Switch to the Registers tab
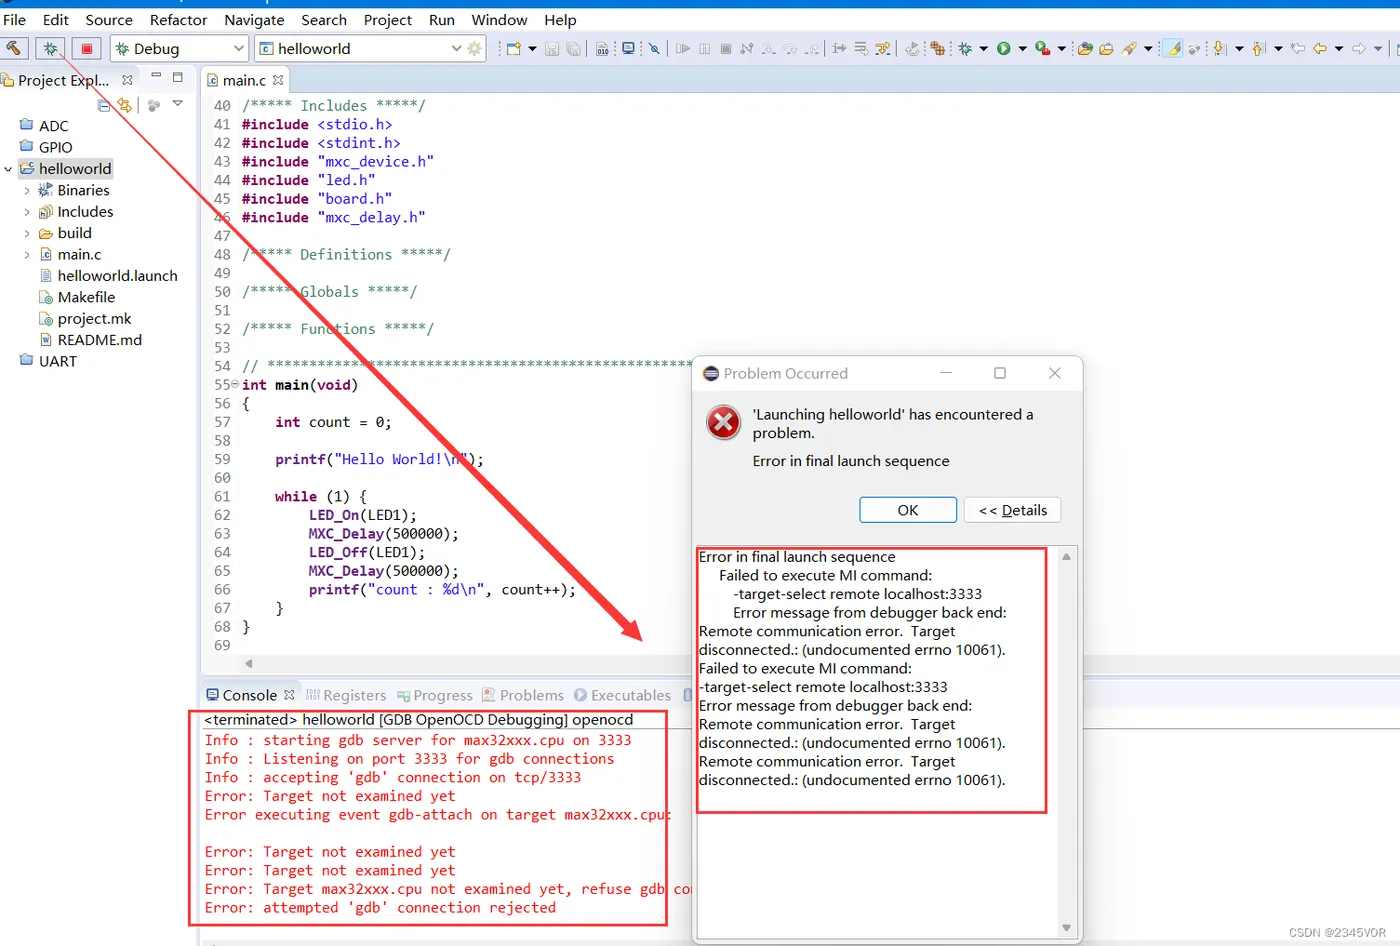The height and width of the screenshot is (946, 1400). pos(346,695)
